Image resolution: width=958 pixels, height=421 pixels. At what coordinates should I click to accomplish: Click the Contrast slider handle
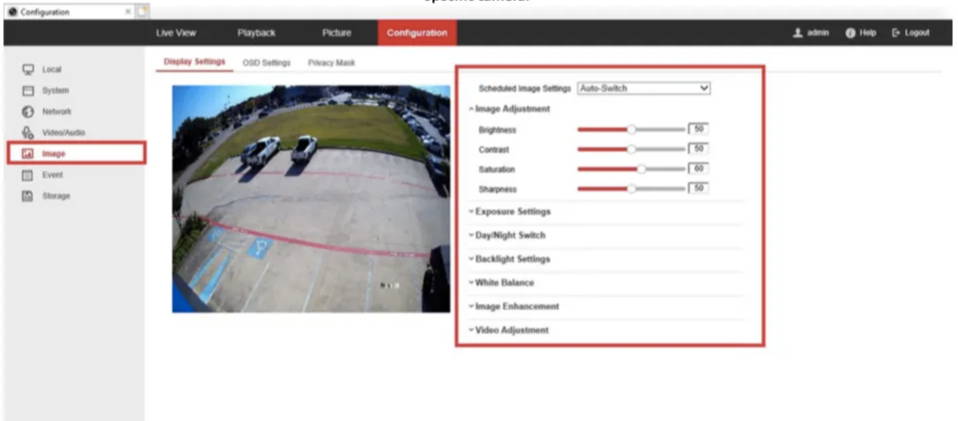coord(632,149)
